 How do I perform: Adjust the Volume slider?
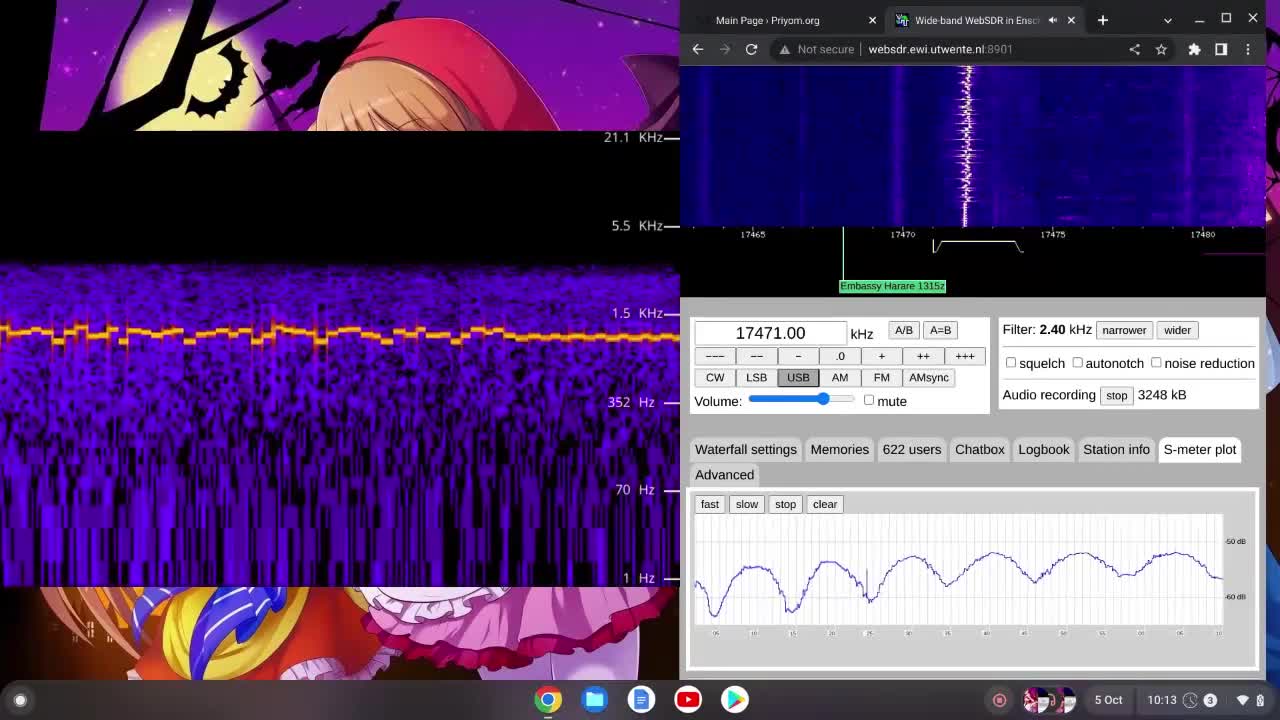point(802,399)
